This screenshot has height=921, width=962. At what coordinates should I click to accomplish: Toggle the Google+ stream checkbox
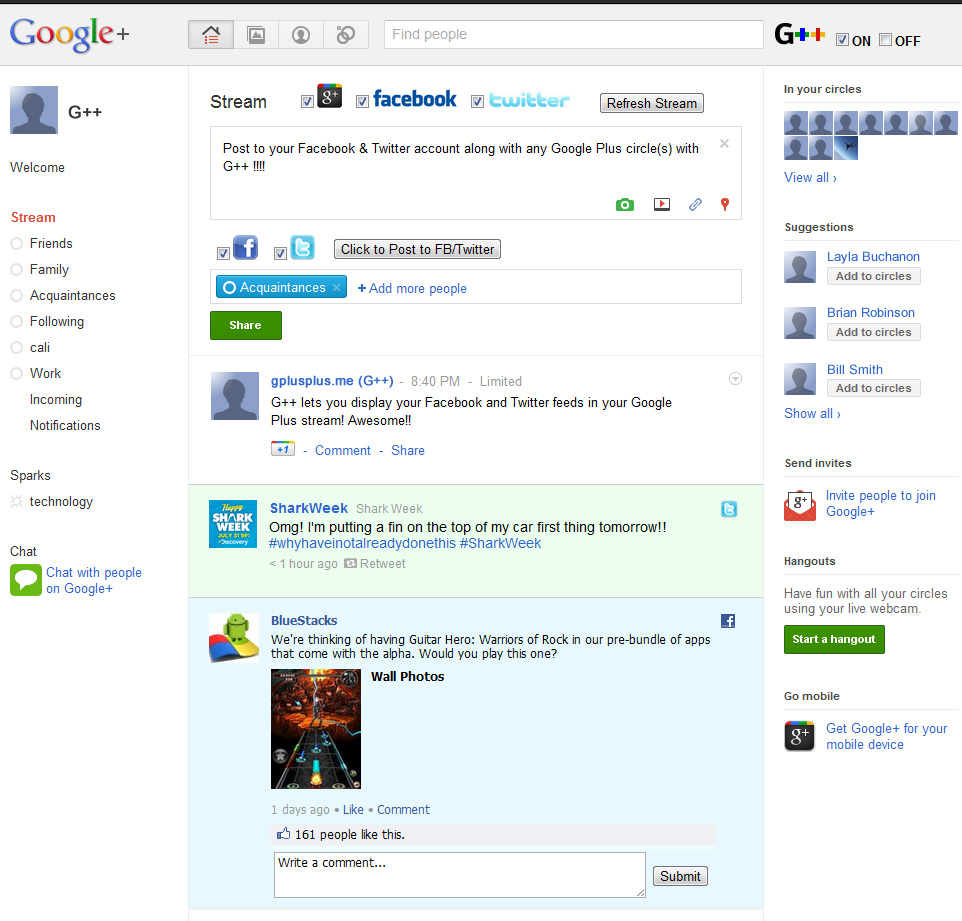307,102
